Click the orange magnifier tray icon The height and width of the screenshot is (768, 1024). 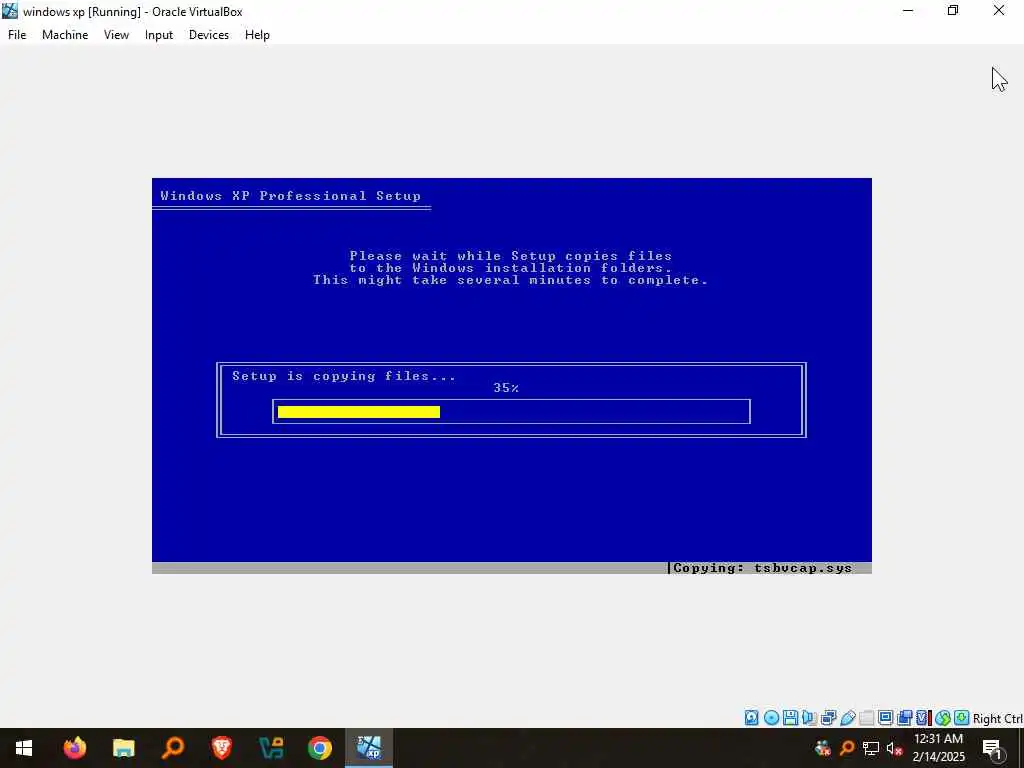coord(847,748)
